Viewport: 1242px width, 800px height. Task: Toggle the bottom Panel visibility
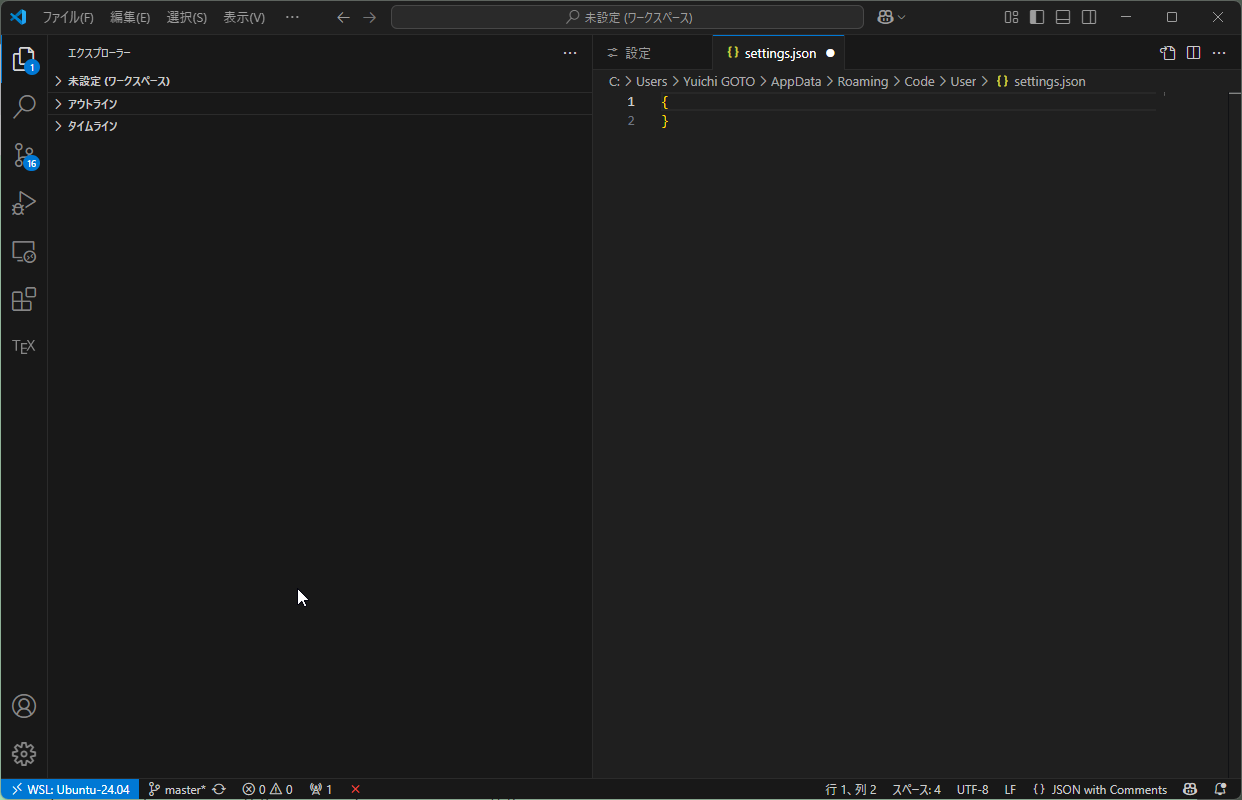[1063, 17]
